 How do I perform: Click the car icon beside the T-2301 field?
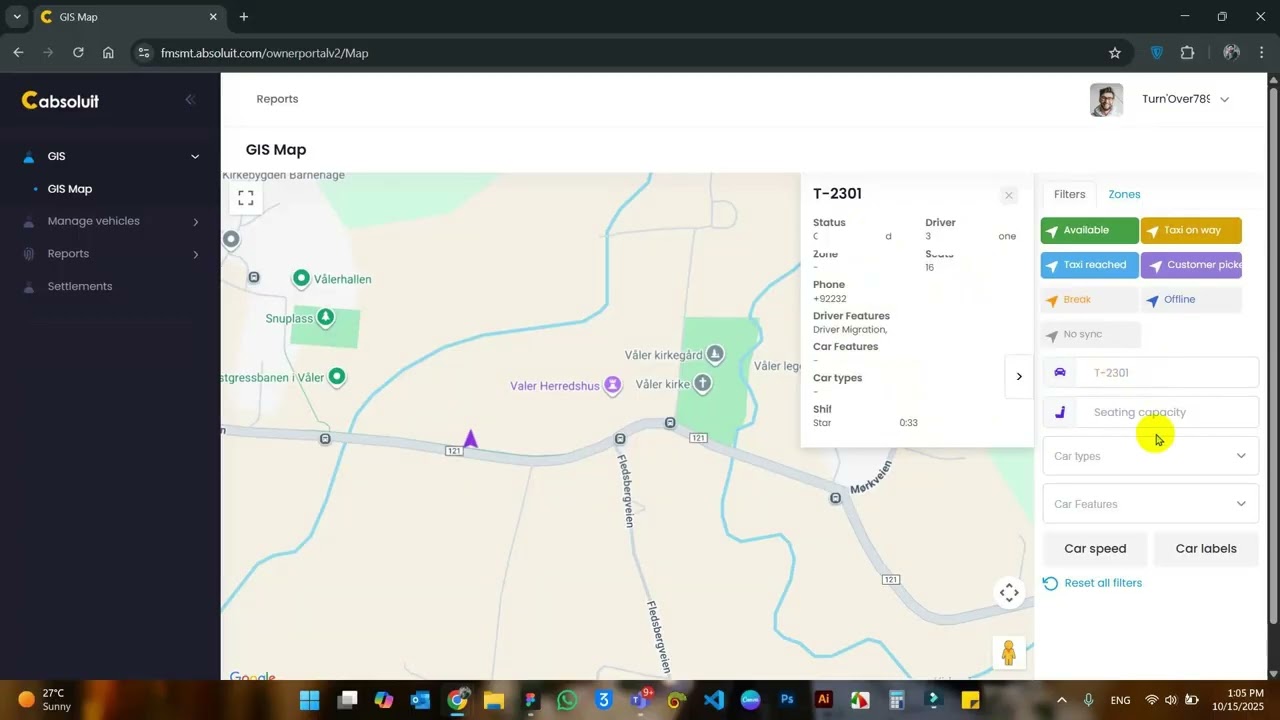(x=1060, y=372)
